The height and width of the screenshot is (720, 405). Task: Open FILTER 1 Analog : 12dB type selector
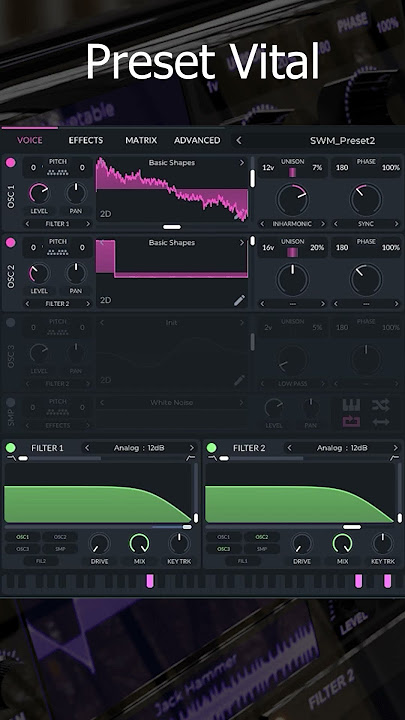[x=139, y=448]
